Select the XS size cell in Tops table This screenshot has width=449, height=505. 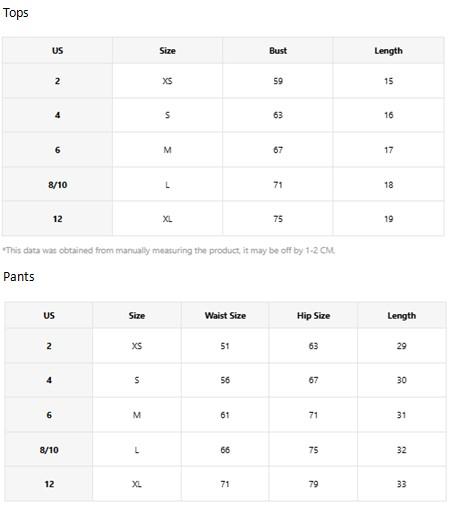167,81
